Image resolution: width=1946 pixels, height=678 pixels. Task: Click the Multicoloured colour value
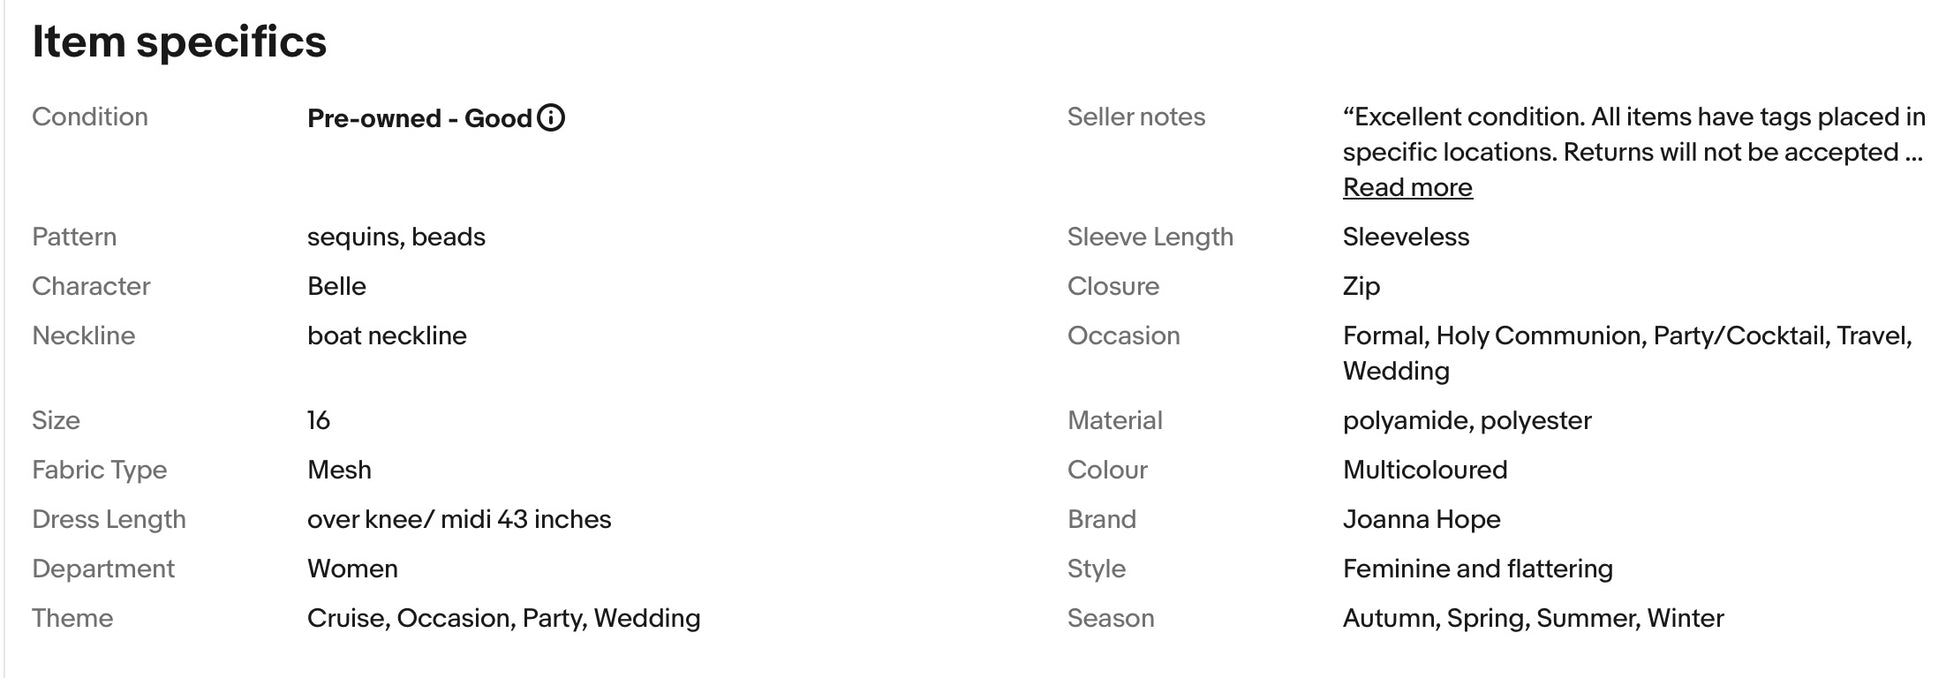(1425, 470)
